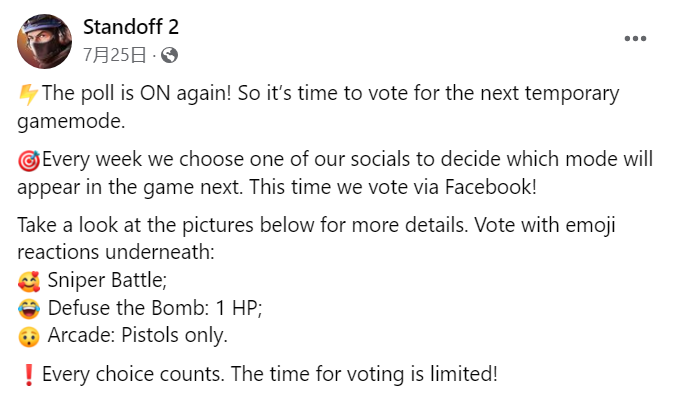
Task: Click the surprised hushed face emoji
Action: [x=29, y=336]
